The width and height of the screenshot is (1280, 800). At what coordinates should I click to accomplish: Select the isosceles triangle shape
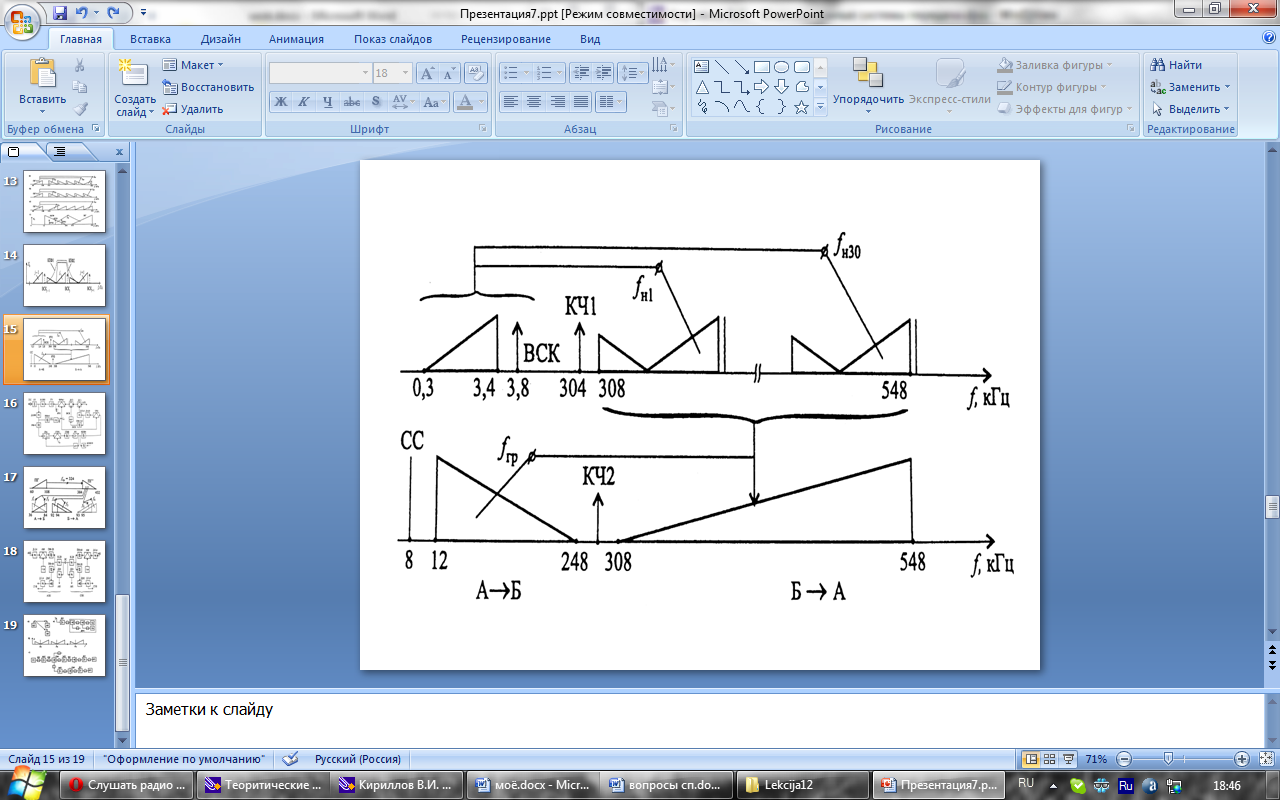pos(701,87)
